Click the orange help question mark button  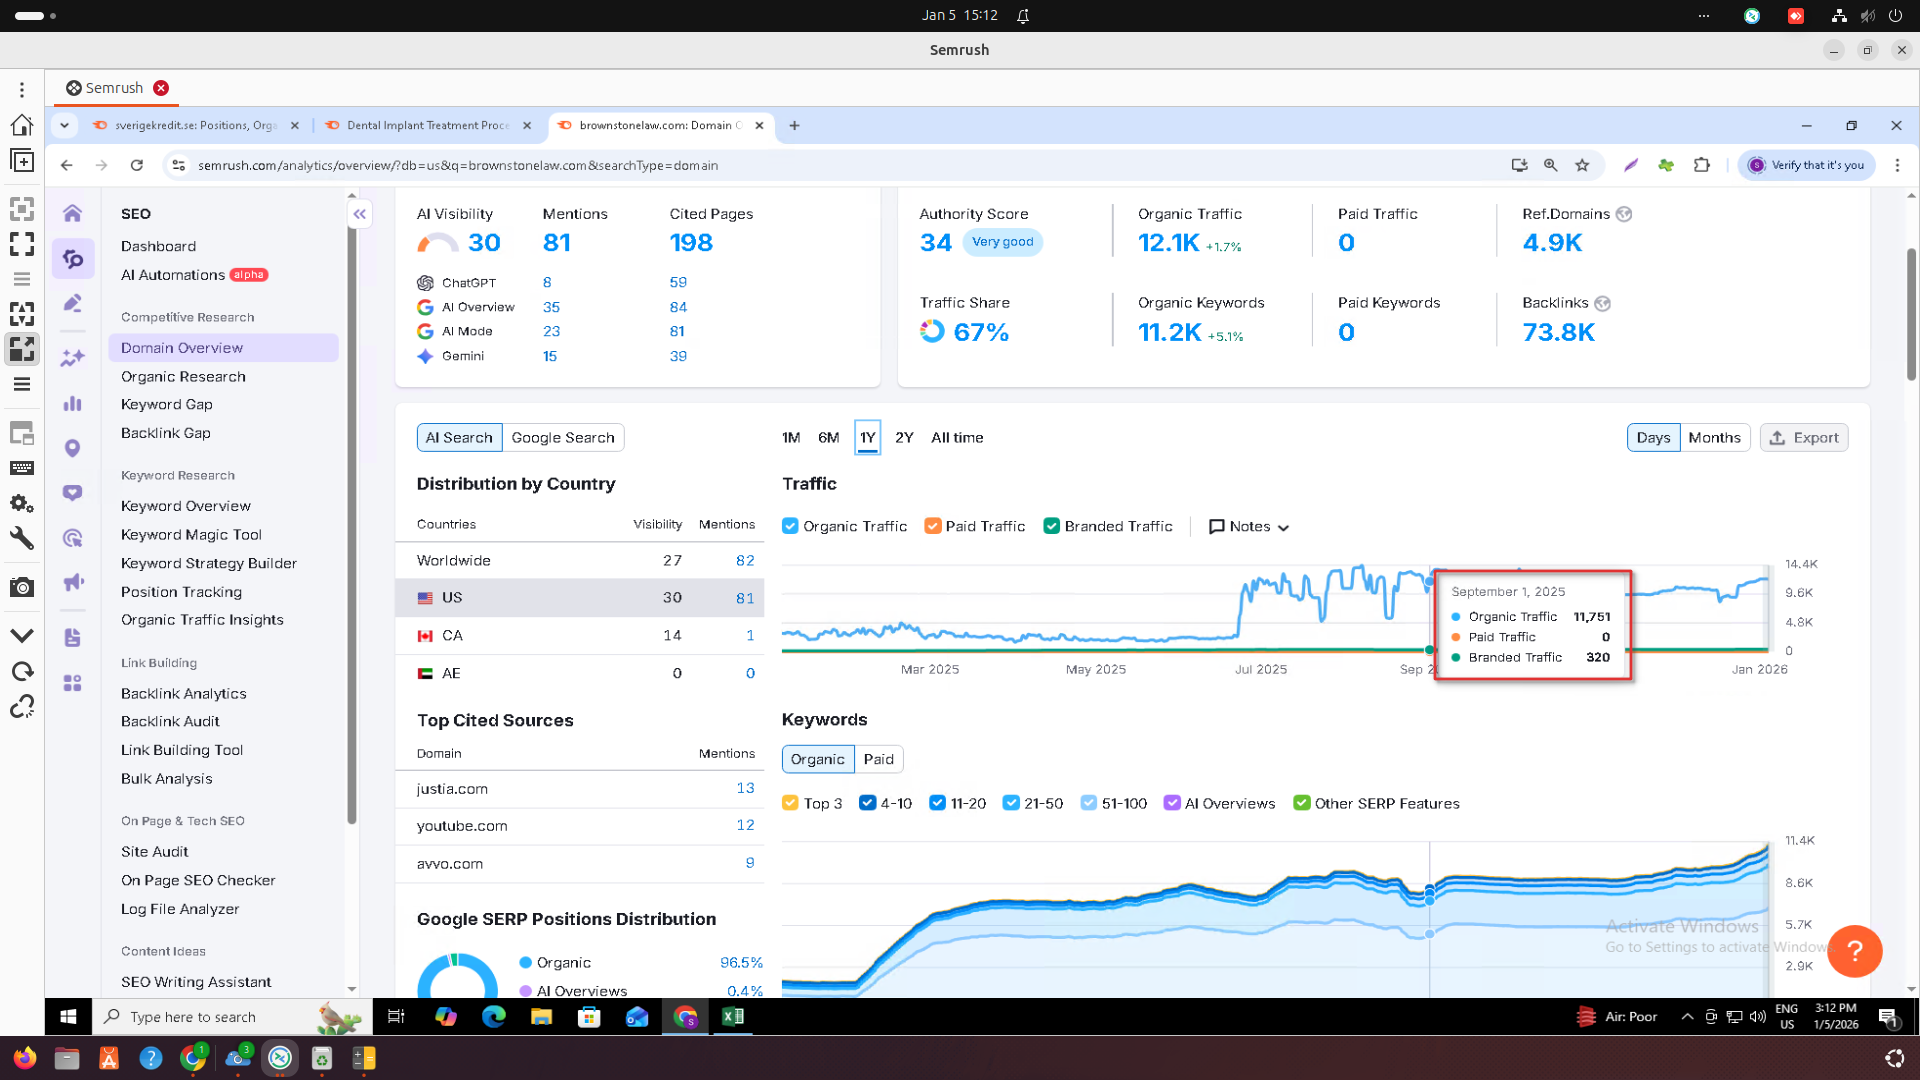tap(1854, 950)
